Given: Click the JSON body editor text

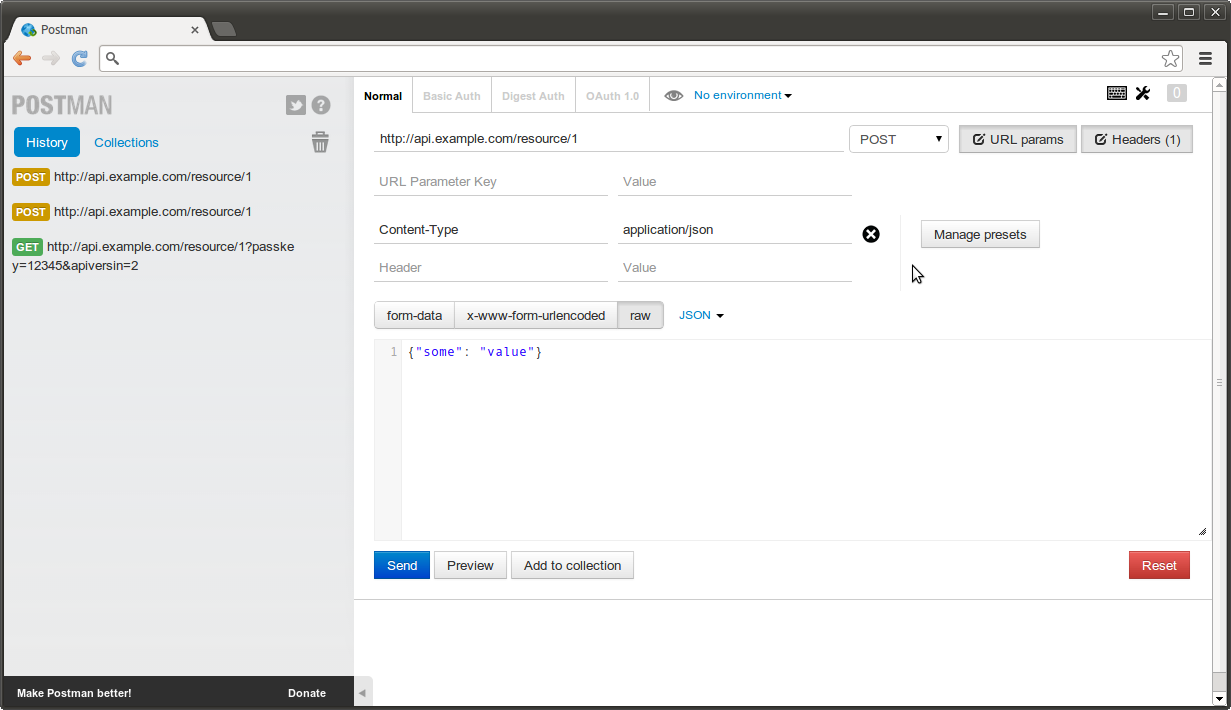Looking at the screenshot, I should 475,352.
